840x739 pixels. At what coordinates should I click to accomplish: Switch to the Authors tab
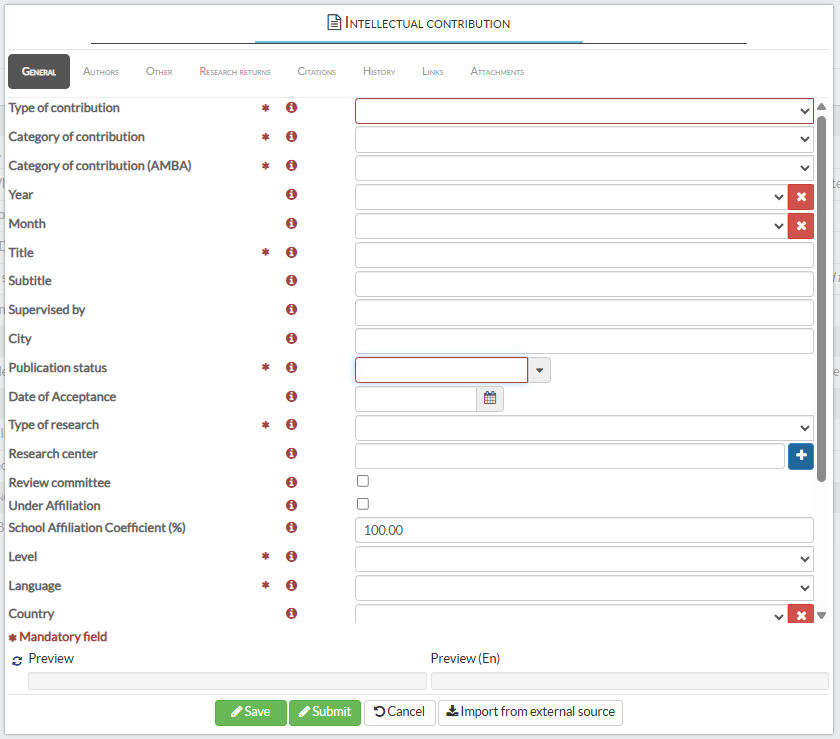tap(101, 72)
